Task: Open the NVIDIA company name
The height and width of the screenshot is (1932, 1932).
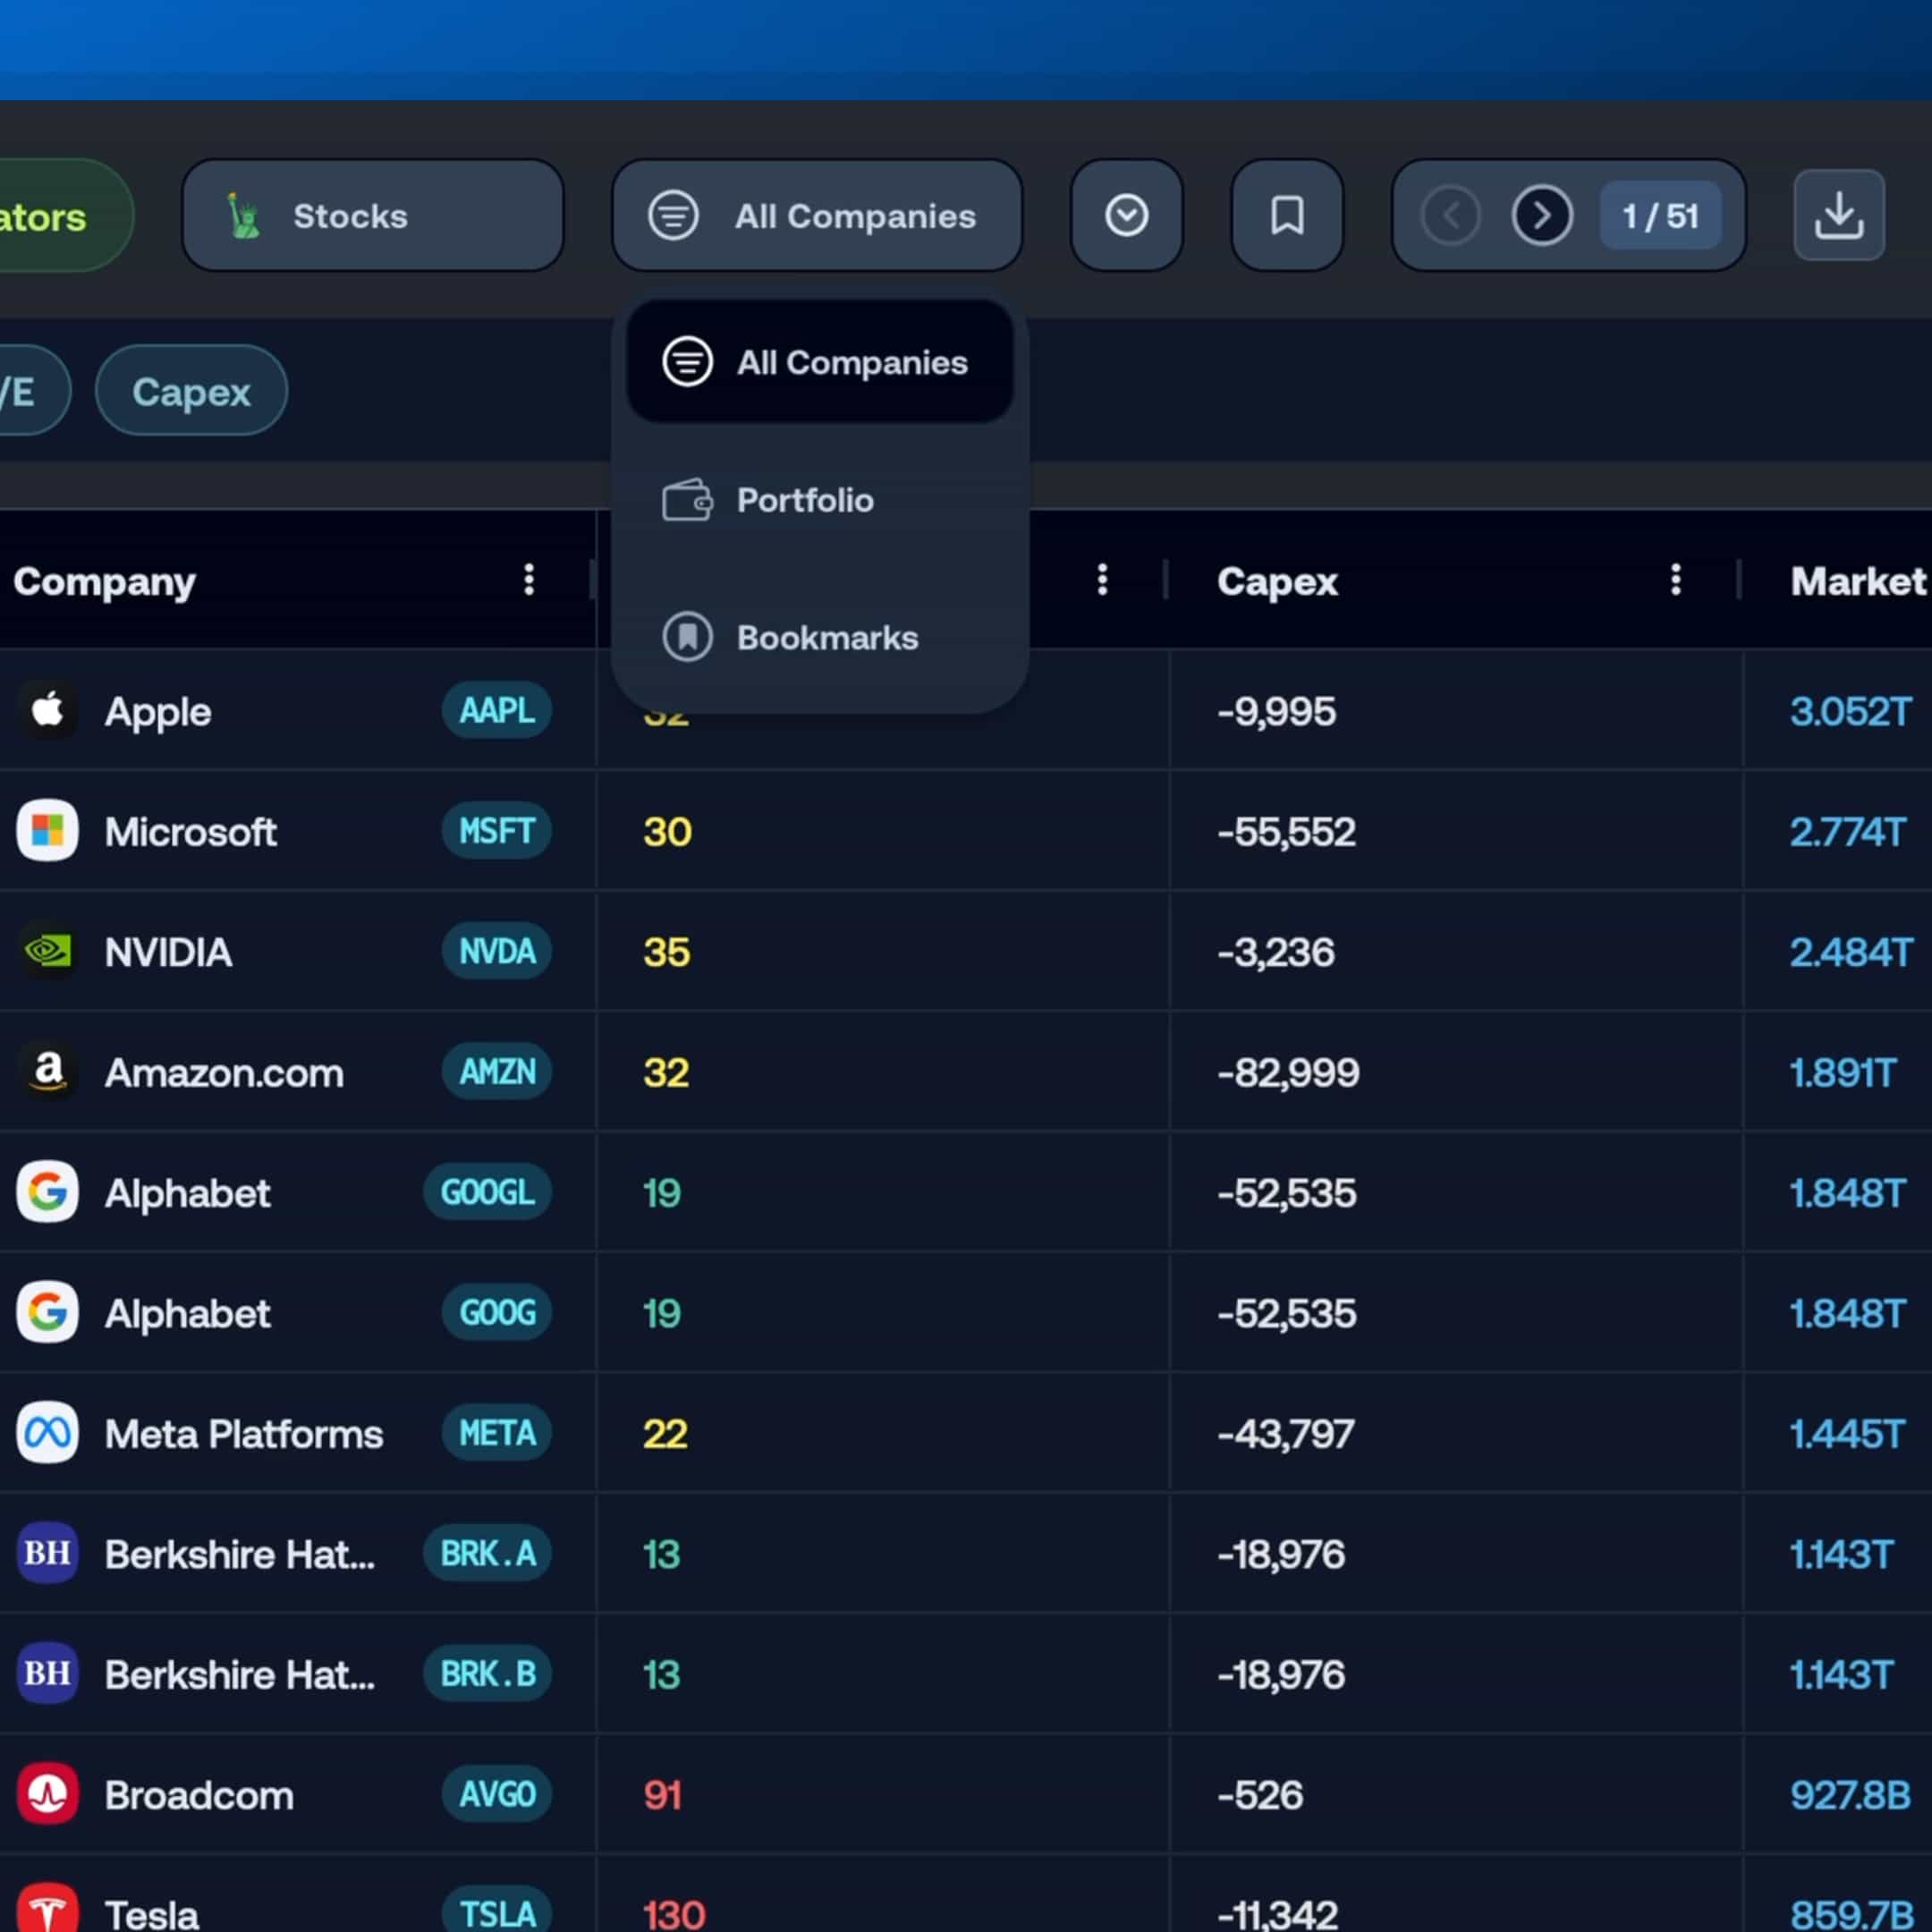Action: (169, 952)
